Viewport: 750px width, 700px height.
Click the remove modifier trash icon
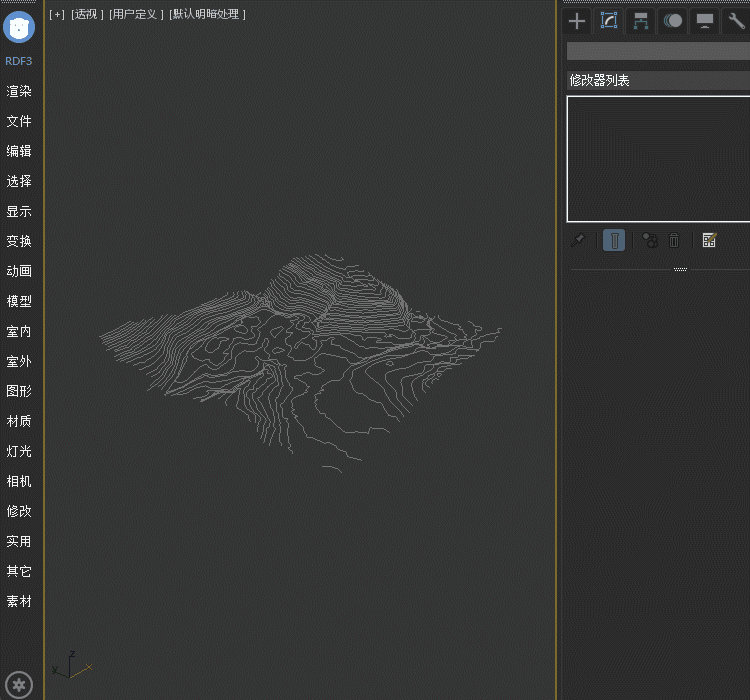coord(674,240)
